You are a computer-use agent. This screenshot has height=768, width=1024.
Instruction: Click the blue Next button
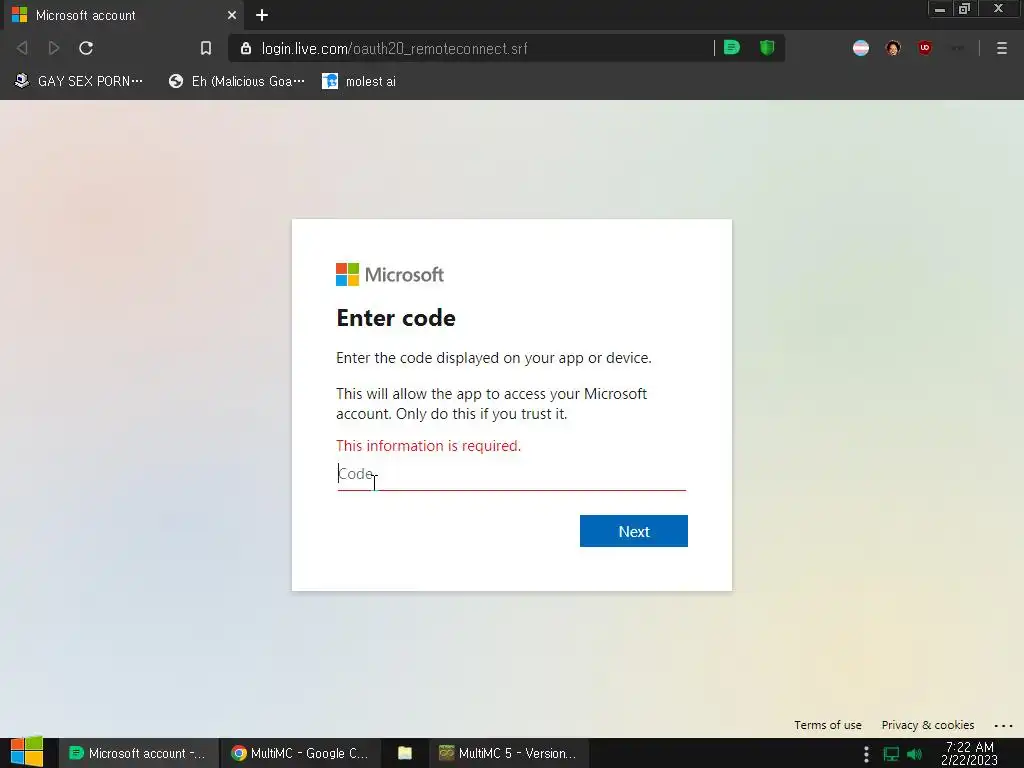pos(633,531)
